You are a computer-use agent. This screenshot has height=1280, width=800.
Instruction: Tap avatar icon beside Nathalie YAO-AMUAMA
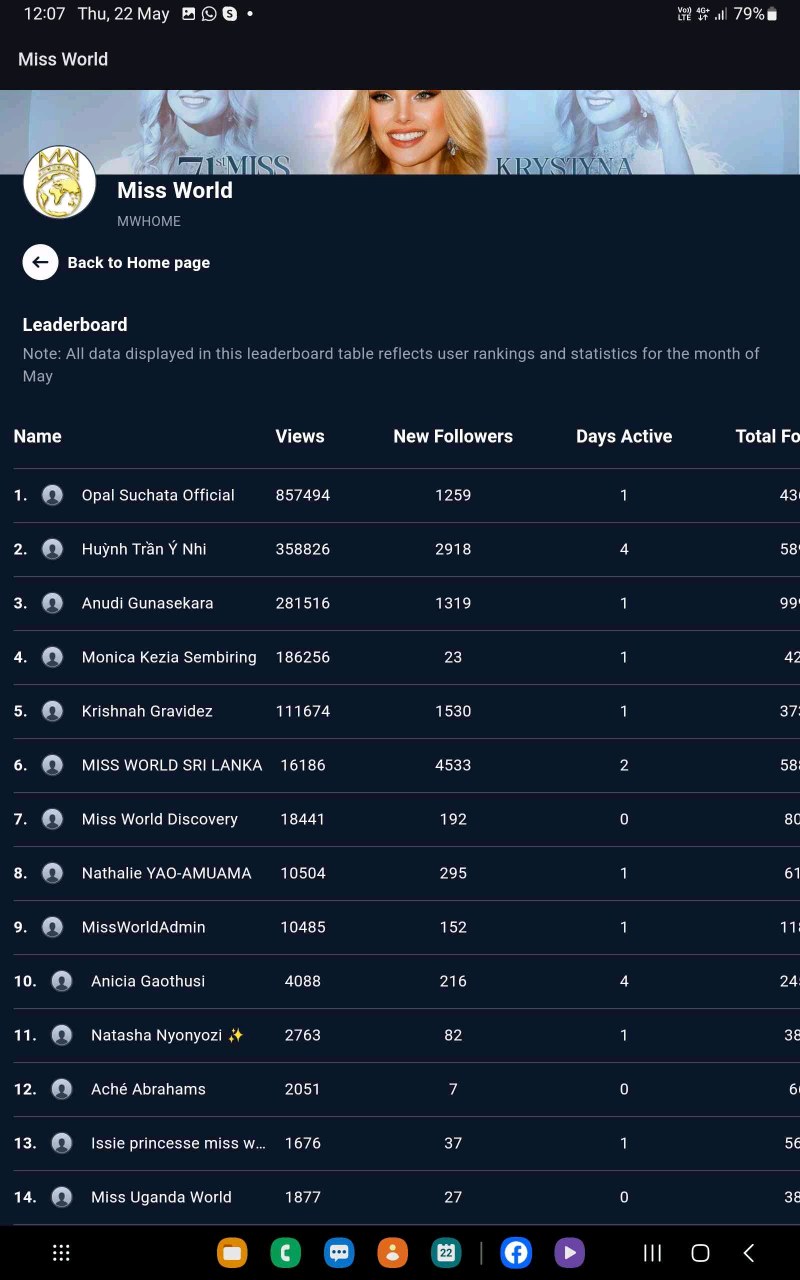[52, 873]
